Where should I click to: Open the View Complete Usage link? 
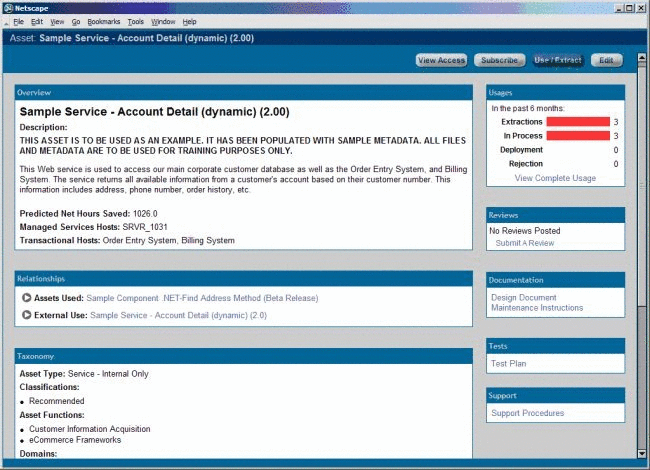(555, 178)
